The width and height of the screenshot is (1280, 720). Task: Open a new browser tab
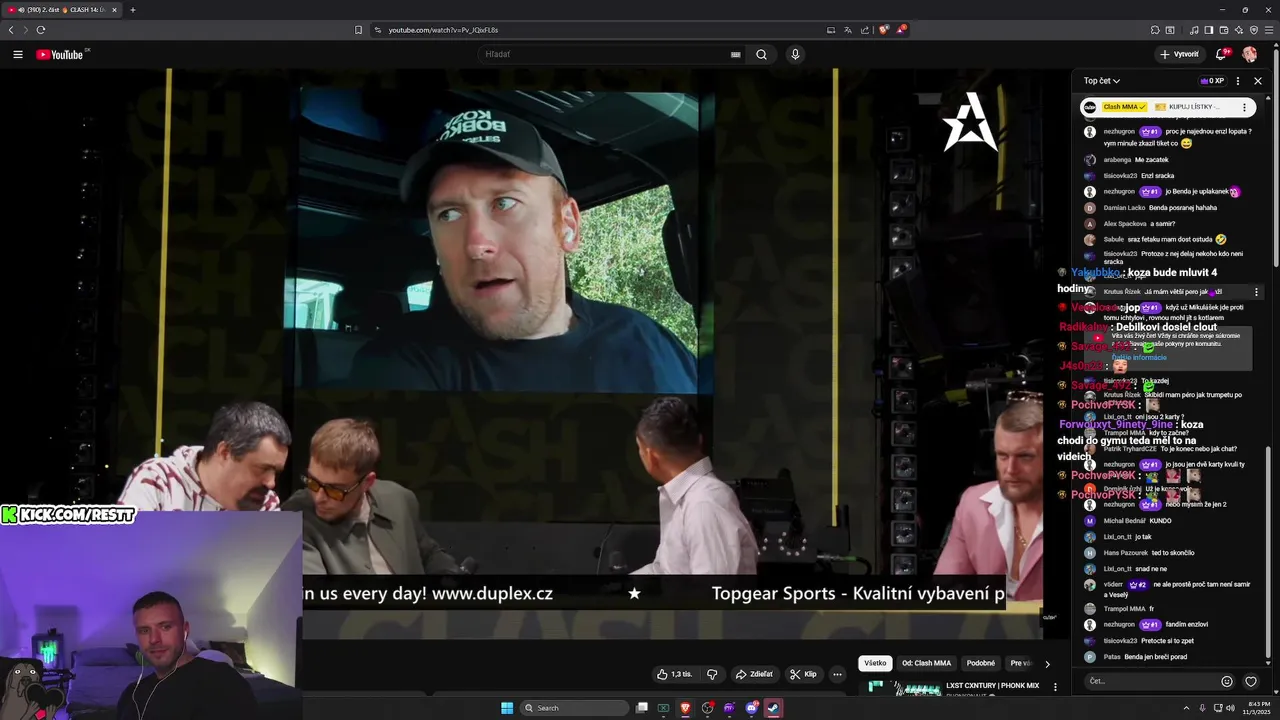[132, 10]
